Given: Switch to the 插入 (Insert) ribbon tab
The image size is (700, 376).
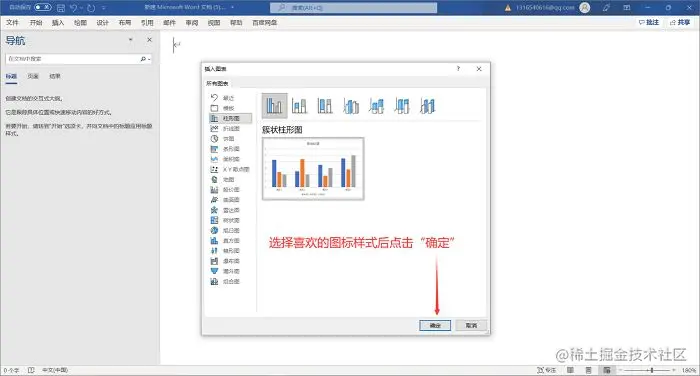Looking at the screenshot, I should (x=58, y=22).
